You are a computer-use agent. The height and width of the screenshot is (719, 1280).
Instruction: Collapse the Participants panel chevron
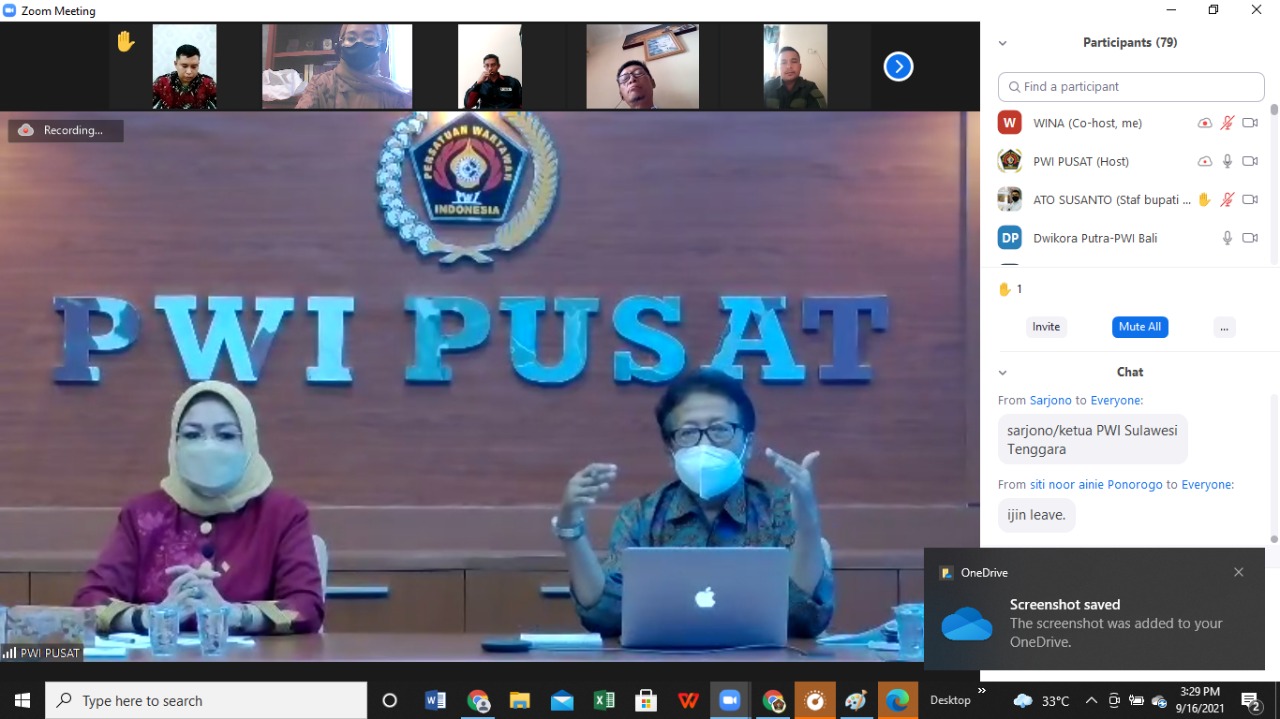(x=1002, y=43)
